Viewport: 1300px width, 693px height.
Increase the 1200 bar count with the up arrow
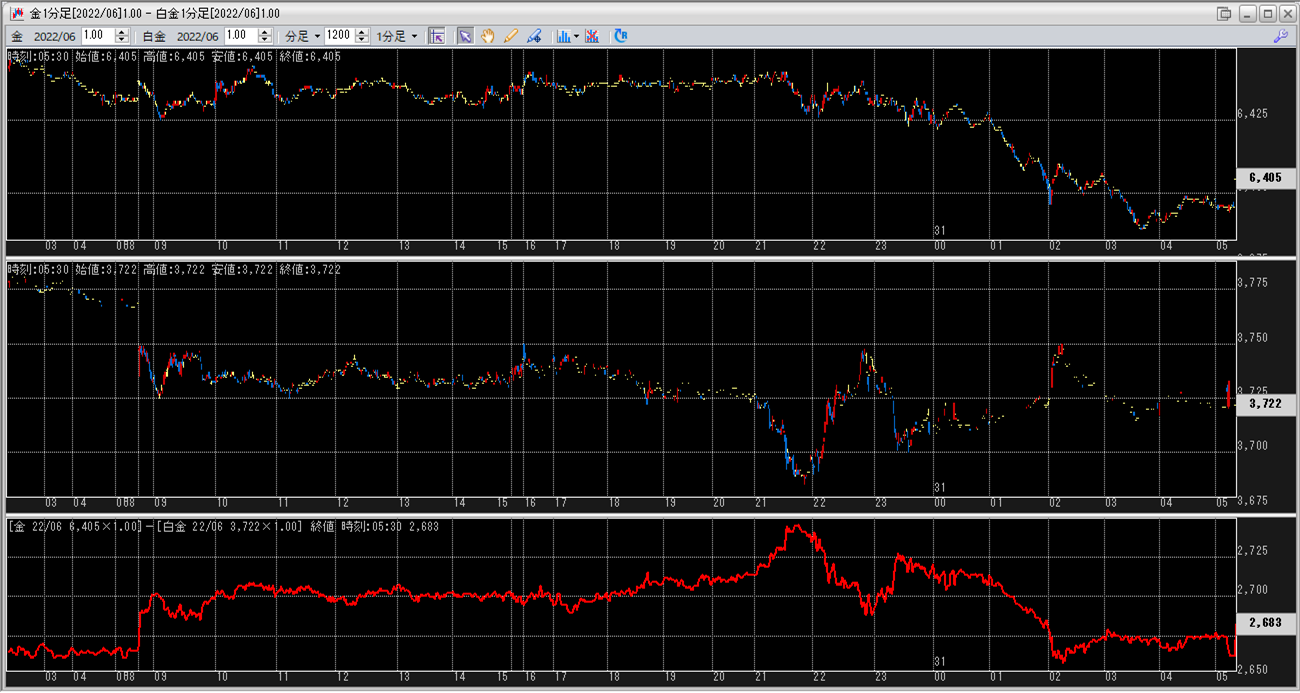pos(360,32)
